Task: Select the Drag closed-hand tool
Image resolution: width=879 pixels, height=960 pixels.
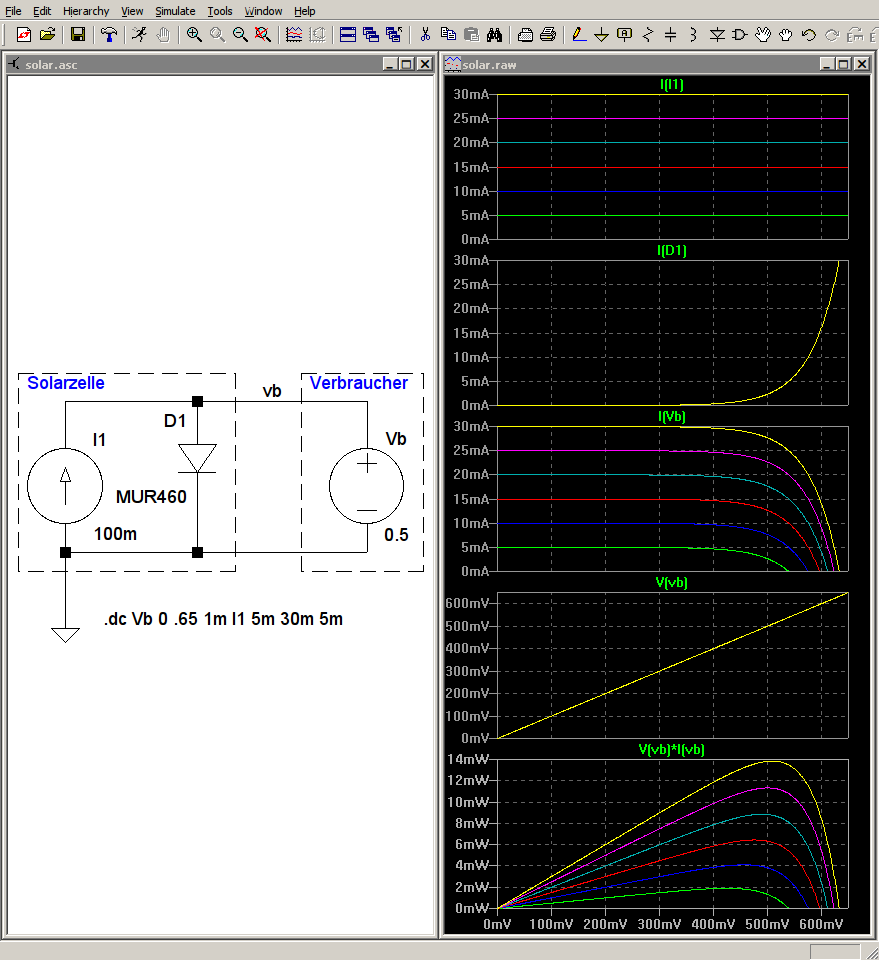Action: click(786, 34)
